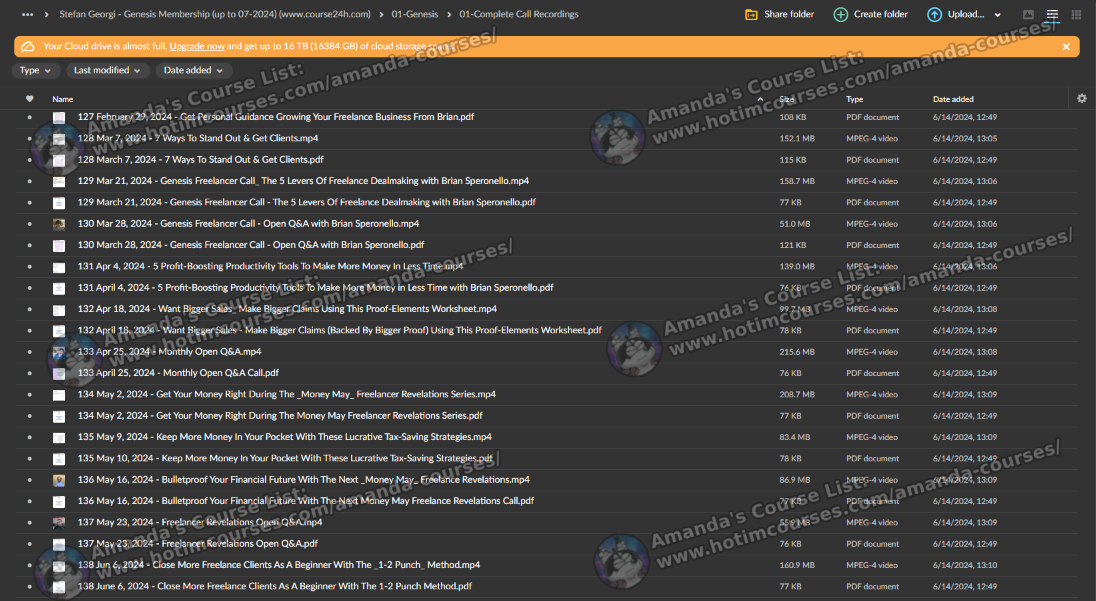Switch to grid thumbnail view
1096x601 pixels.
tap(1076, 15)
